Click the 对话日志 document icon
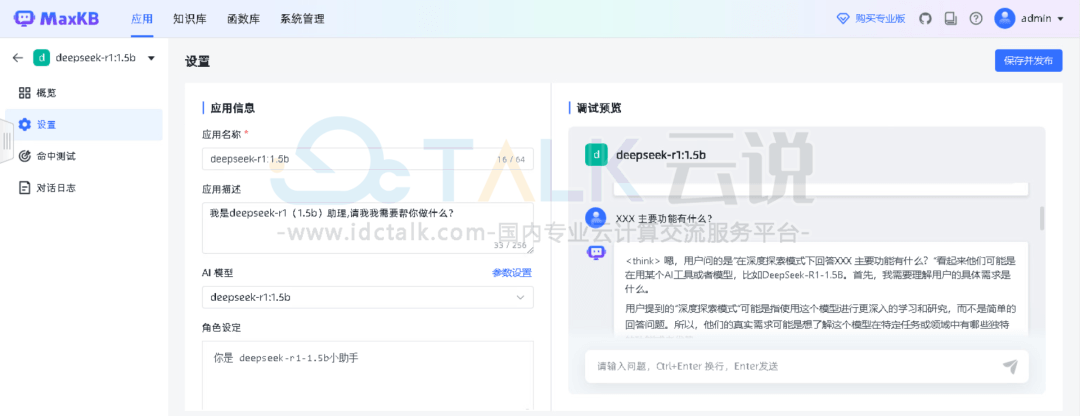The image size is (1080, 416). 25,187
